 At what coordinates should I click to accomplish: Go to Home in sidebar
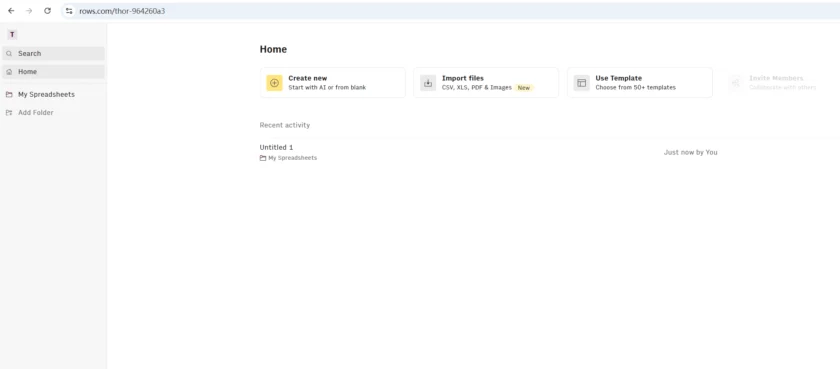tap(53, 72)
